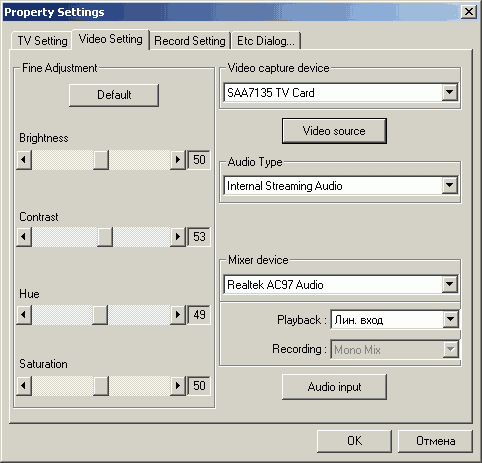Decrease Contrast with left arrow
Screen dimensions: 482x463
click(x=24, y=237)
